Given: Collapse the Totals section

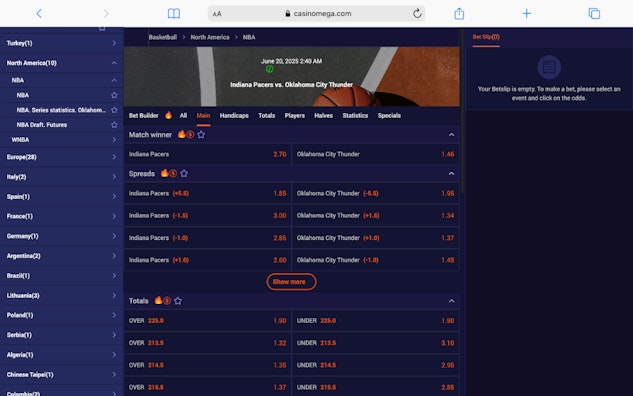Looking at the screenshot, I should click(451, 301).
